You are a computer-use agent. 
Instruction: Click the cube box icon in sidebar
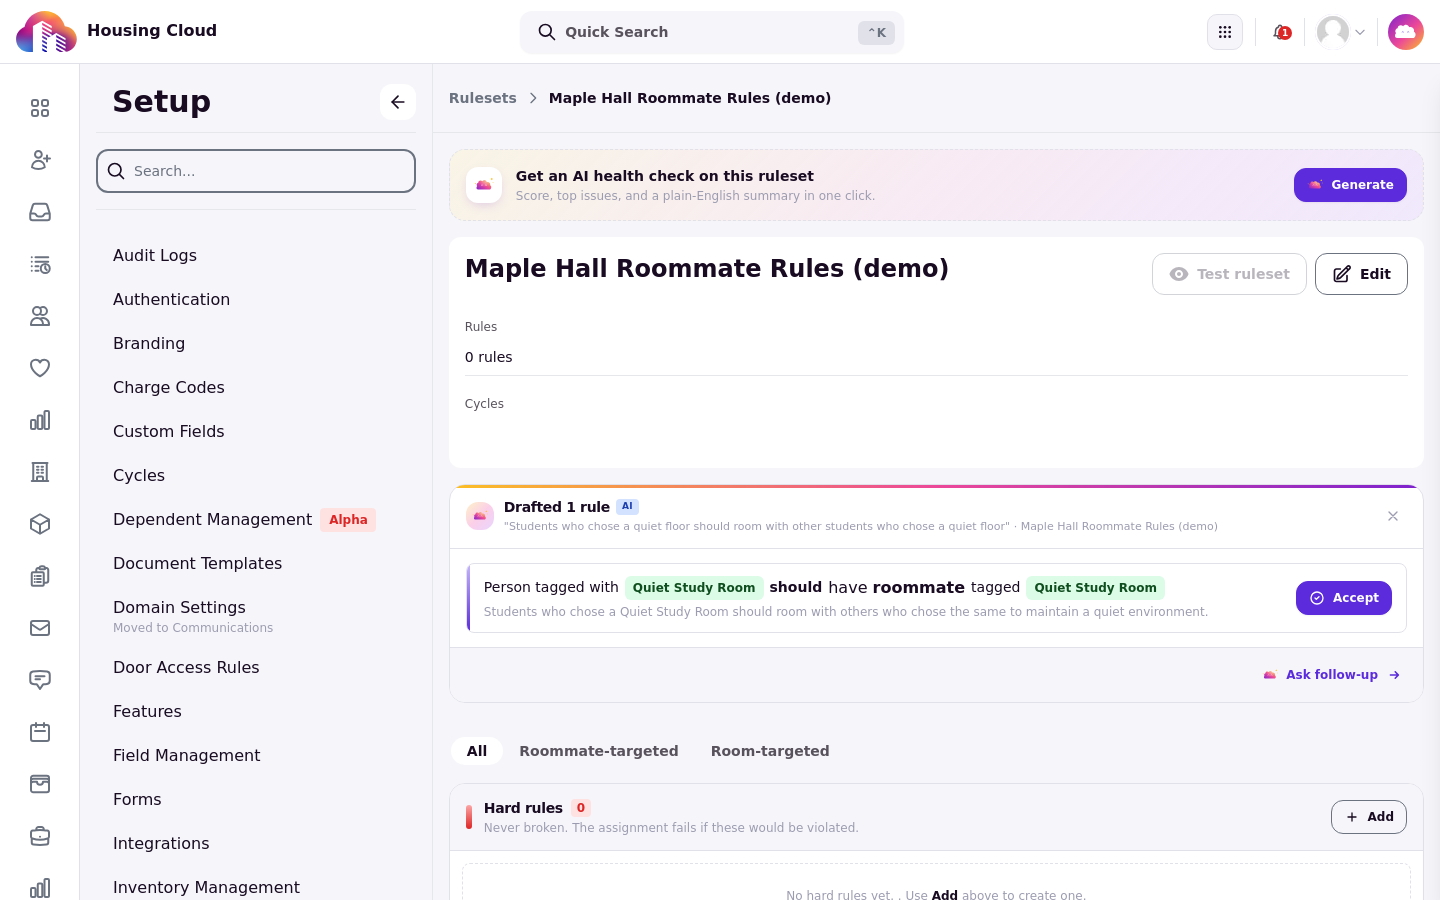coord(40,524)
